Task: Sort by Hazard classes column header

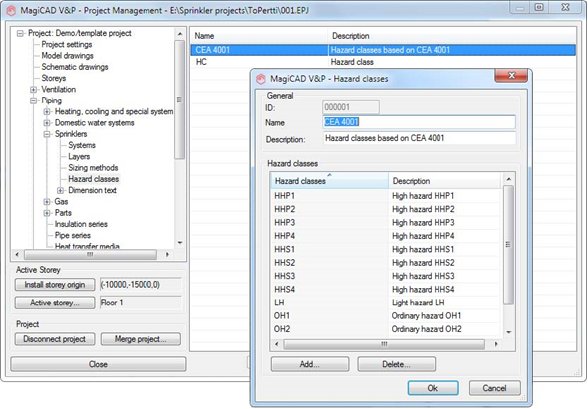Action: click(x=329, y=181)
